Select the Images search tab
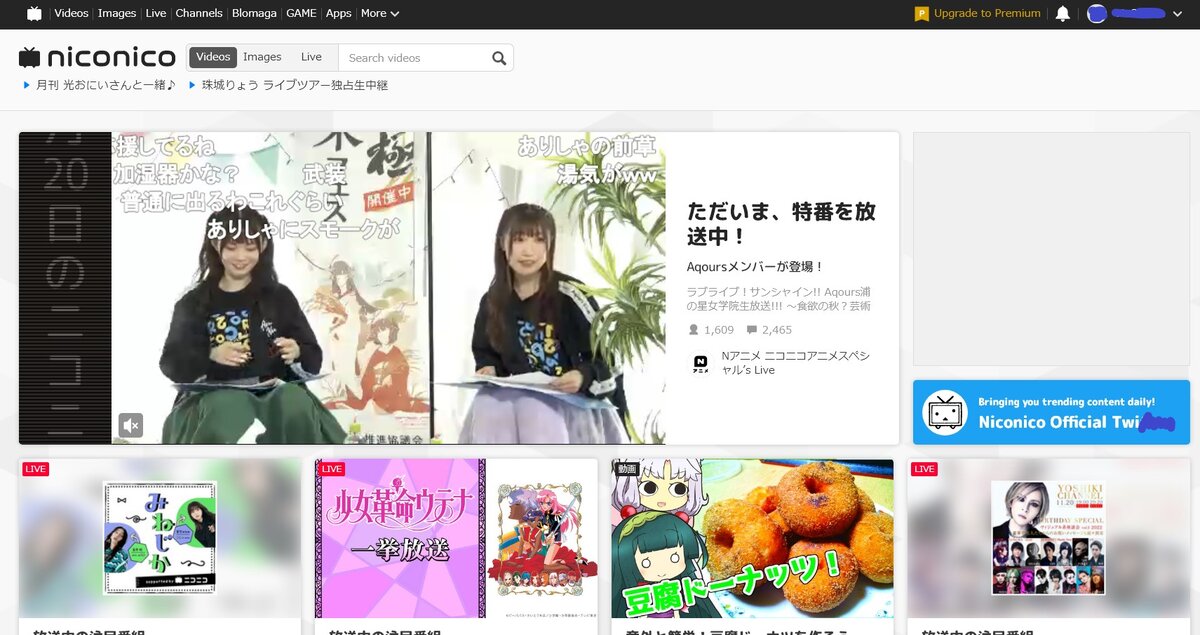Screen dimensions: 1200x635 [262, 57]
